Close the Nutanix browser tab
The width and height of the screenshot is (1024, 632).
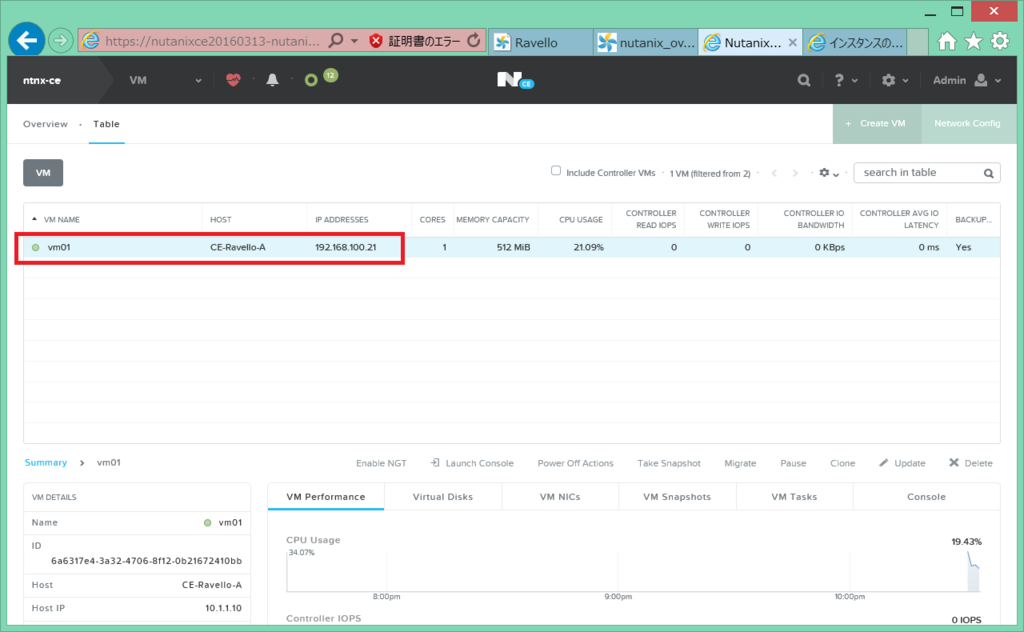point(793,42)
